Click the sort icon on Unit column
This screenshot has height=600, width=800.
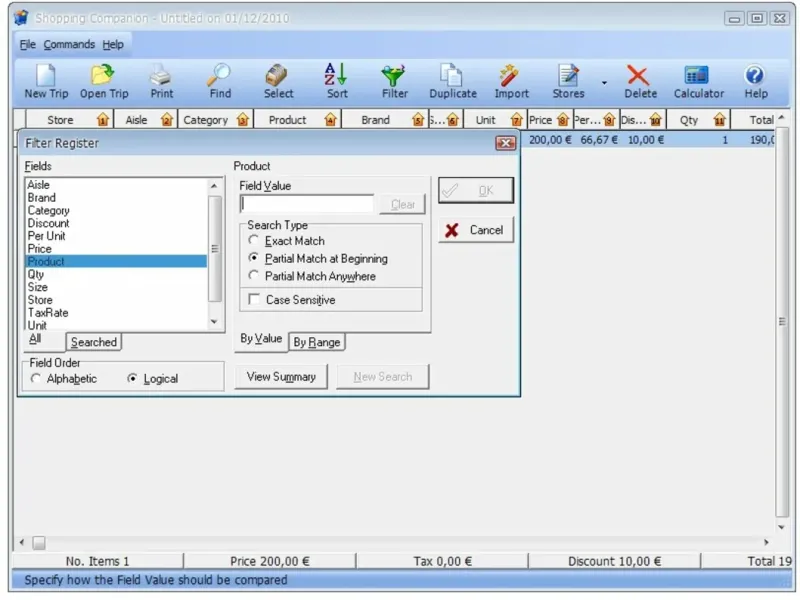pyautogui.click(x=516, y=120)
